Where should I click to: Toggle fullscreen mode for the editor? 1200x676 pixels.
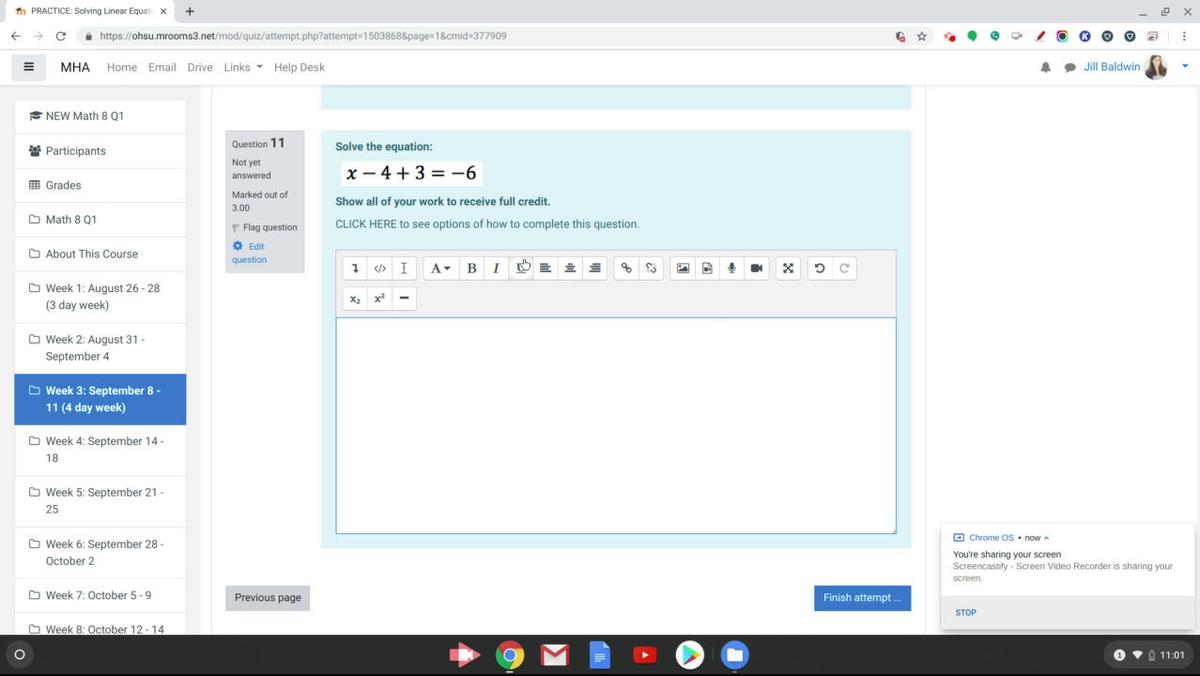pos(788,268)
